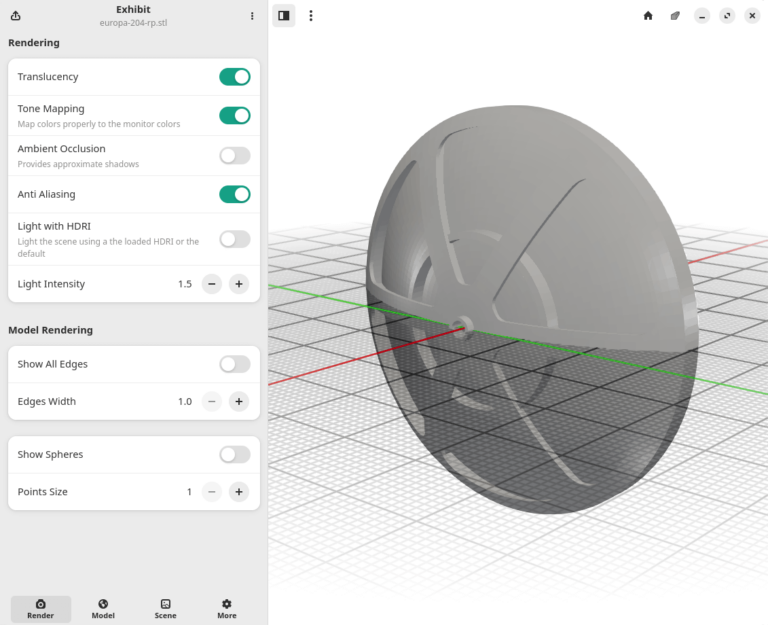The height and width of the screenshot is (625, 768).
Task: Click the gray 3D model in viewport
Action: click(x=533, y=309)
